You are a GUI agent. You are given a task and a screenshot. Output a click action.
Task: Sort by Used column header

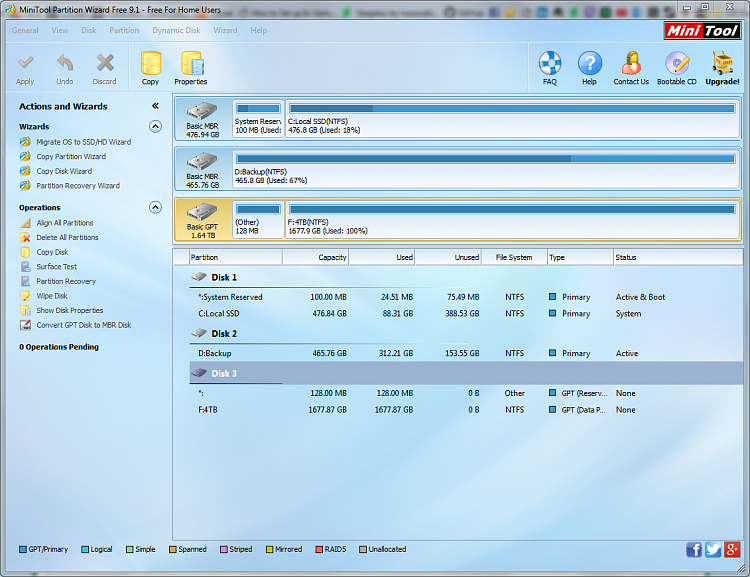[x=382, y=257]
